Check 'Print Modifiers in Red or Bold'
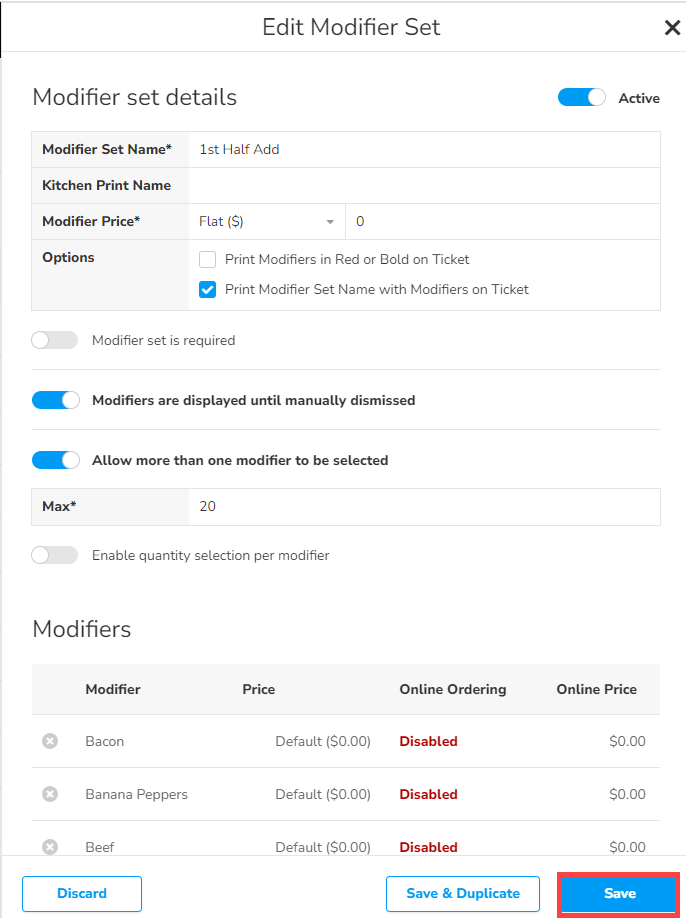The height and width of the screenshot is (918, 686). click(x=208, y=259)
